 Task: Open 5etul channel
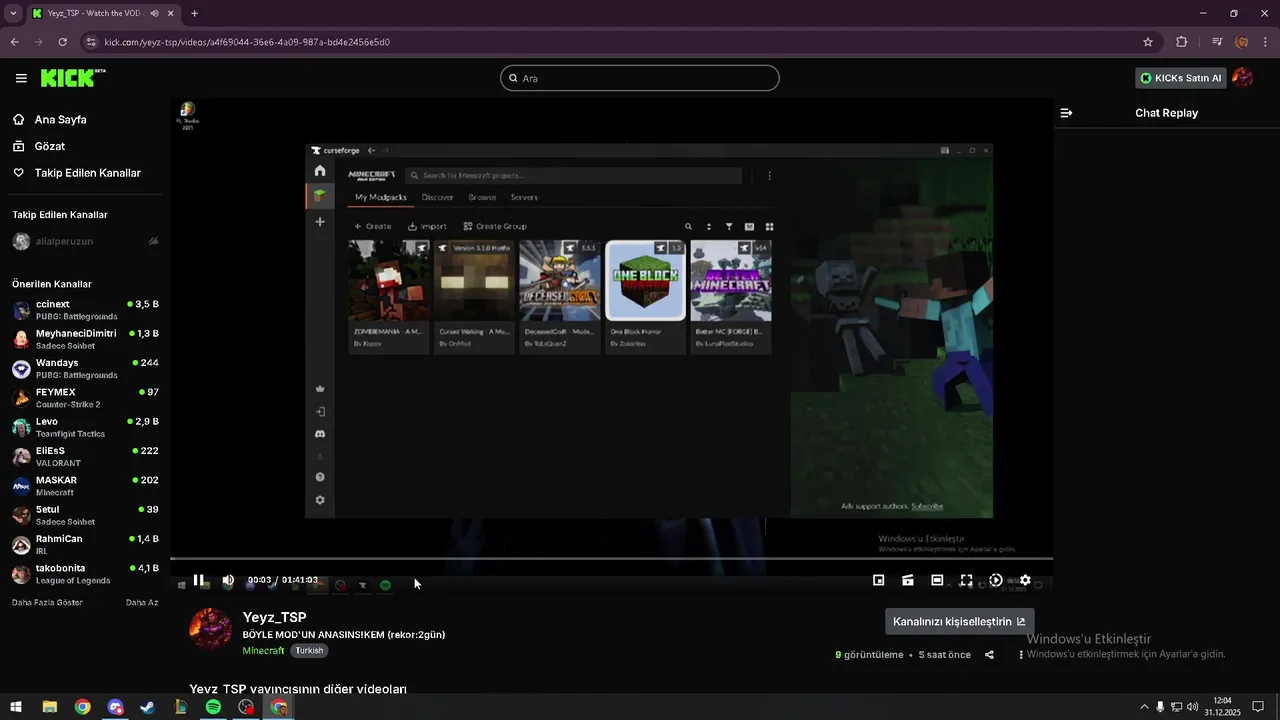coord(85,515)
